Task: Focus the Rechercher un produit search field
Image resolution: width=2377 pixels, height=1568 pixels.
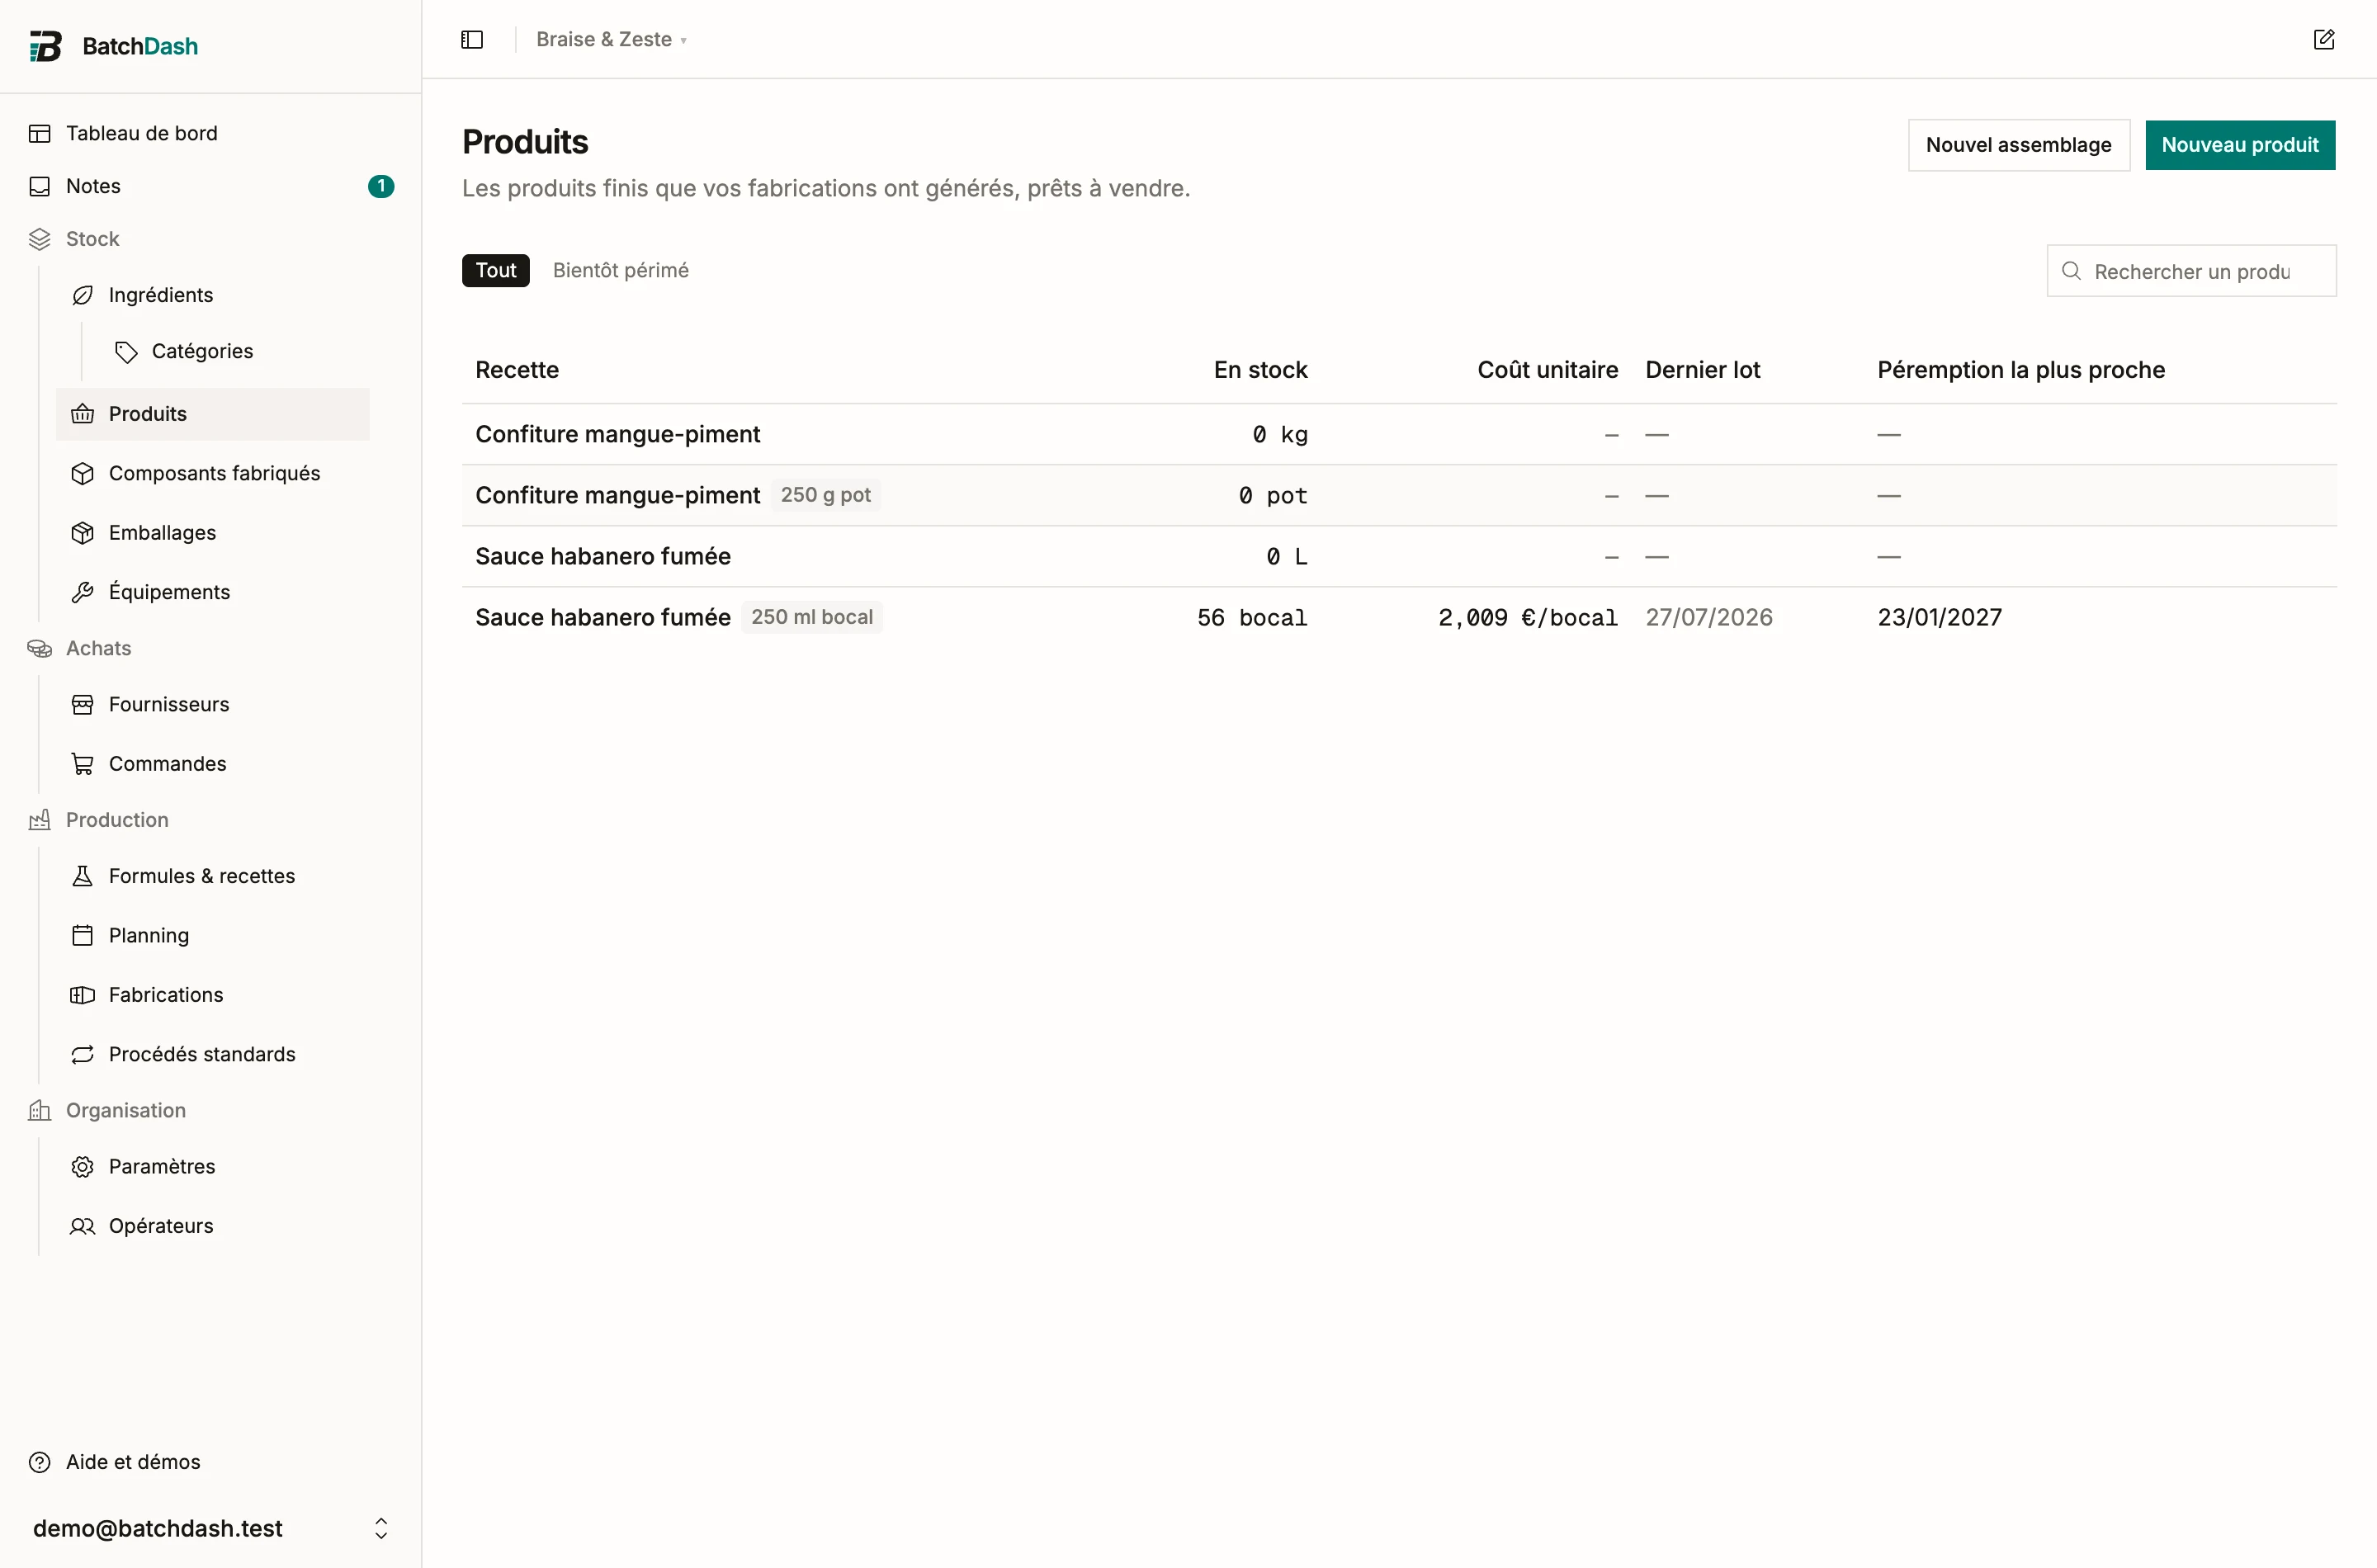Action: tap(2192, 271)
